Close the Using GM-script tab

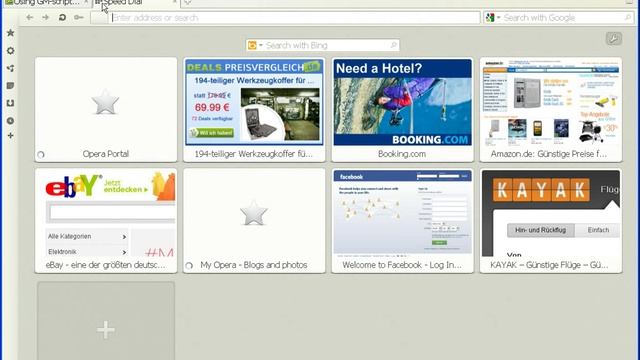coord(86,2)
